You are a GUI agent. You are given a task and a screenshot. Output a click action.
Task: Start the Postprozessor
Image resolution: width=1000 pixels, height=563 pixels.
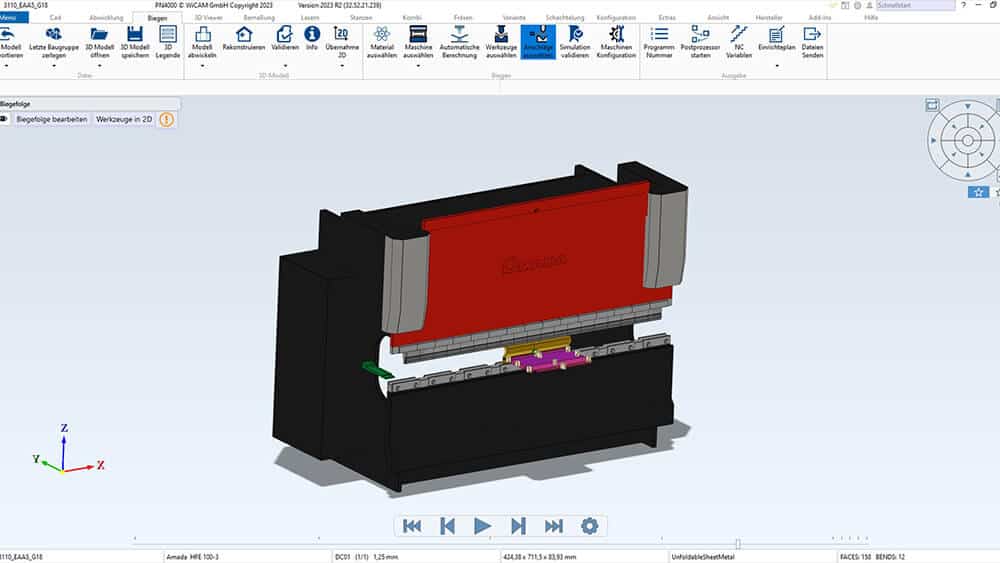(x=699, y=36)
